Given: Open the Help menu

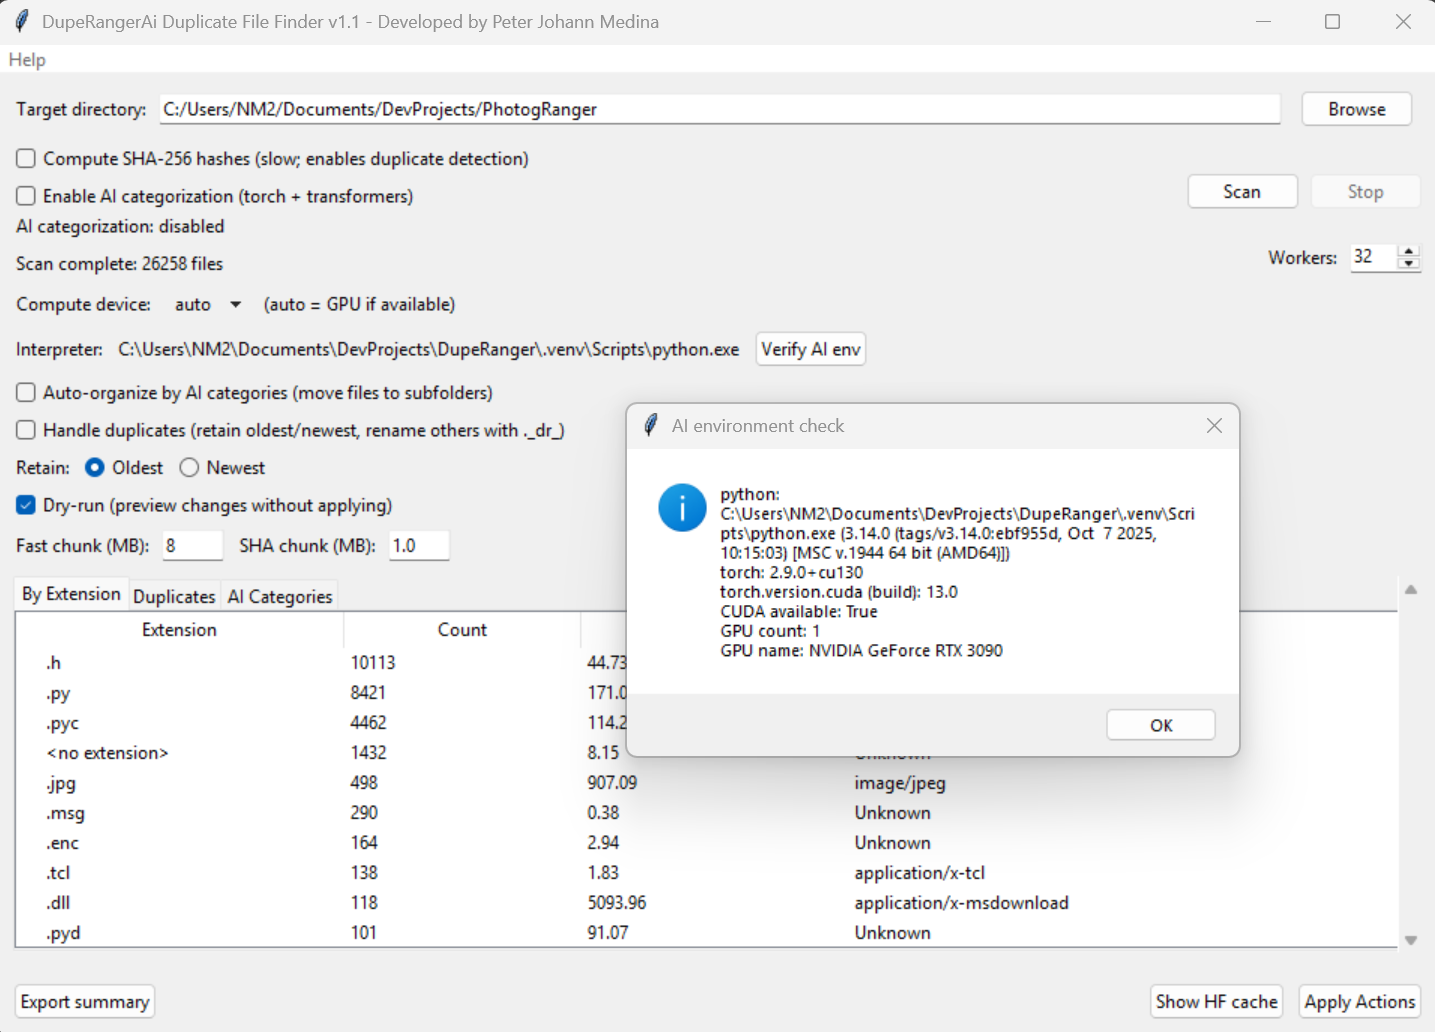Looking at the screenshot, I should [26, 60].
